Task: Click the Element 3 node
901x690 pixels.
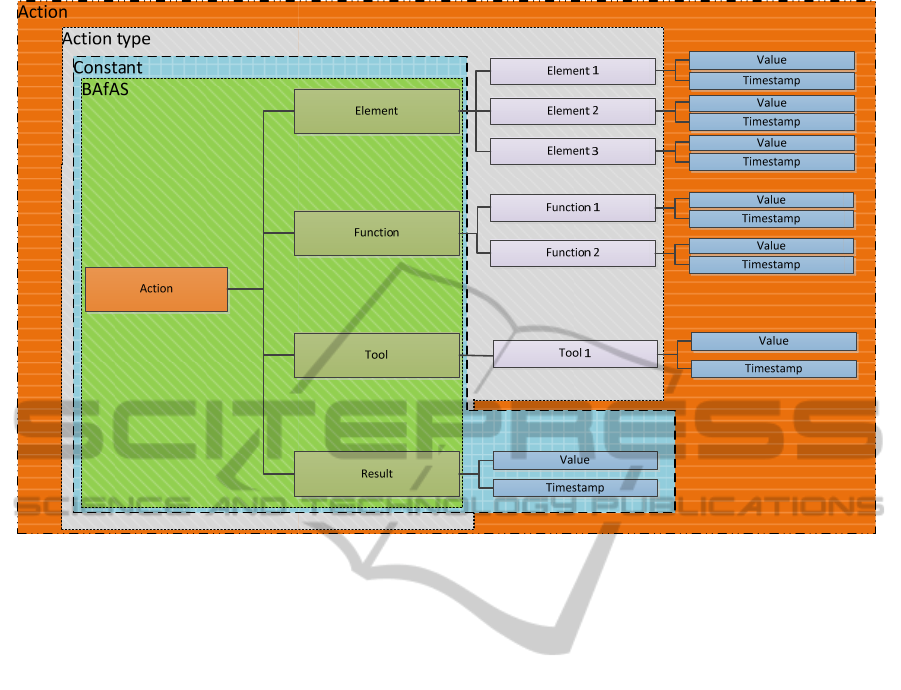Action: (572, 151)
